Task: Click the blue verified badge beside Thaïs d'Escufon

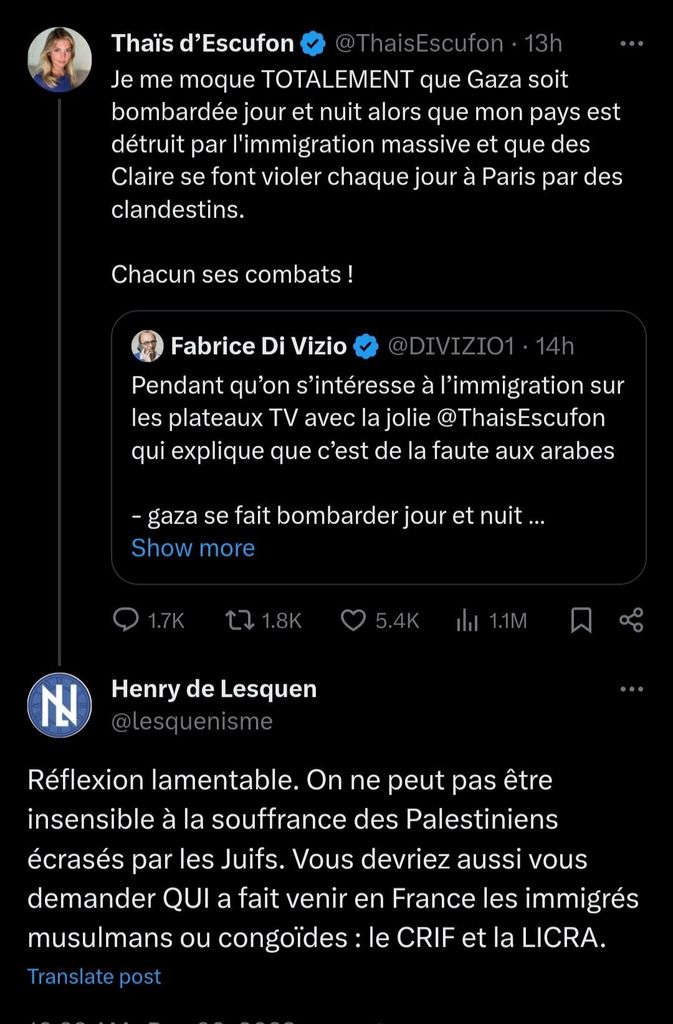Action: tap(314, 44)
